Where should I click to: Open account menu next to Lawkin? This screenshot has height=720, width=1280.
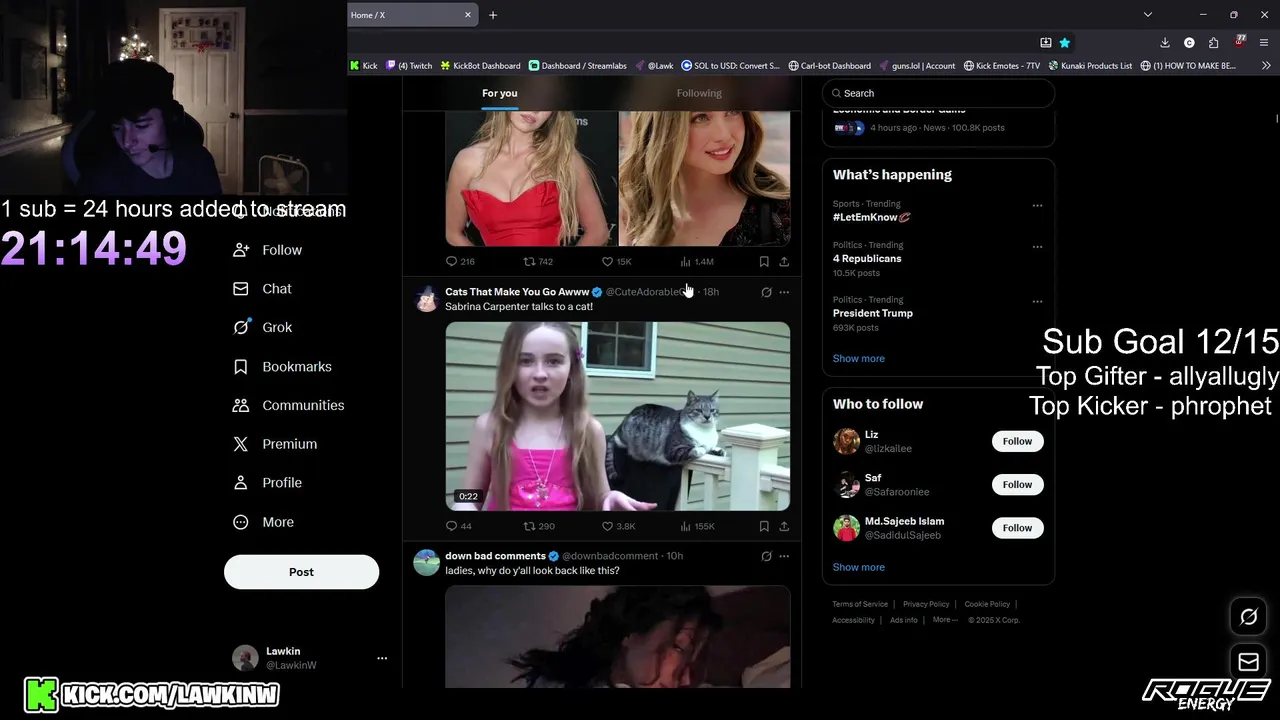pos(381,658)
